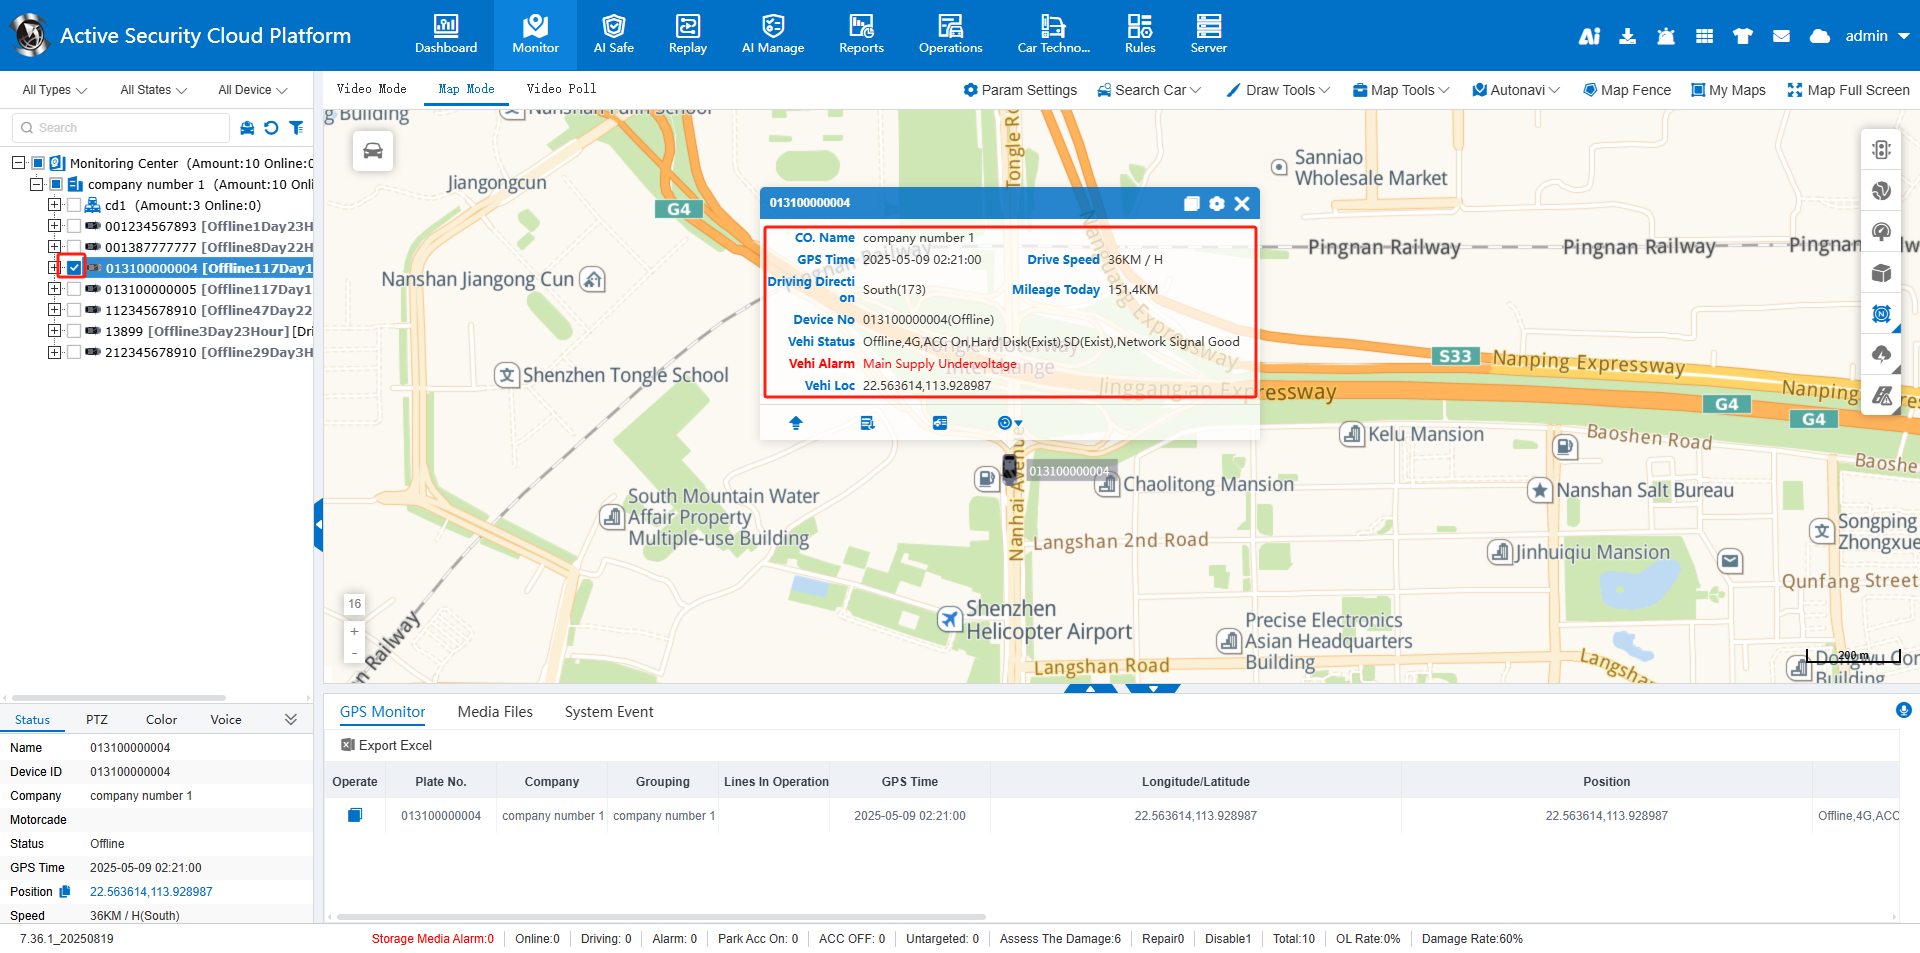The width and height of the screenshot is (1920, 953).
Task: Click the map zoom in plus button
Action: (x=354, y=632)
